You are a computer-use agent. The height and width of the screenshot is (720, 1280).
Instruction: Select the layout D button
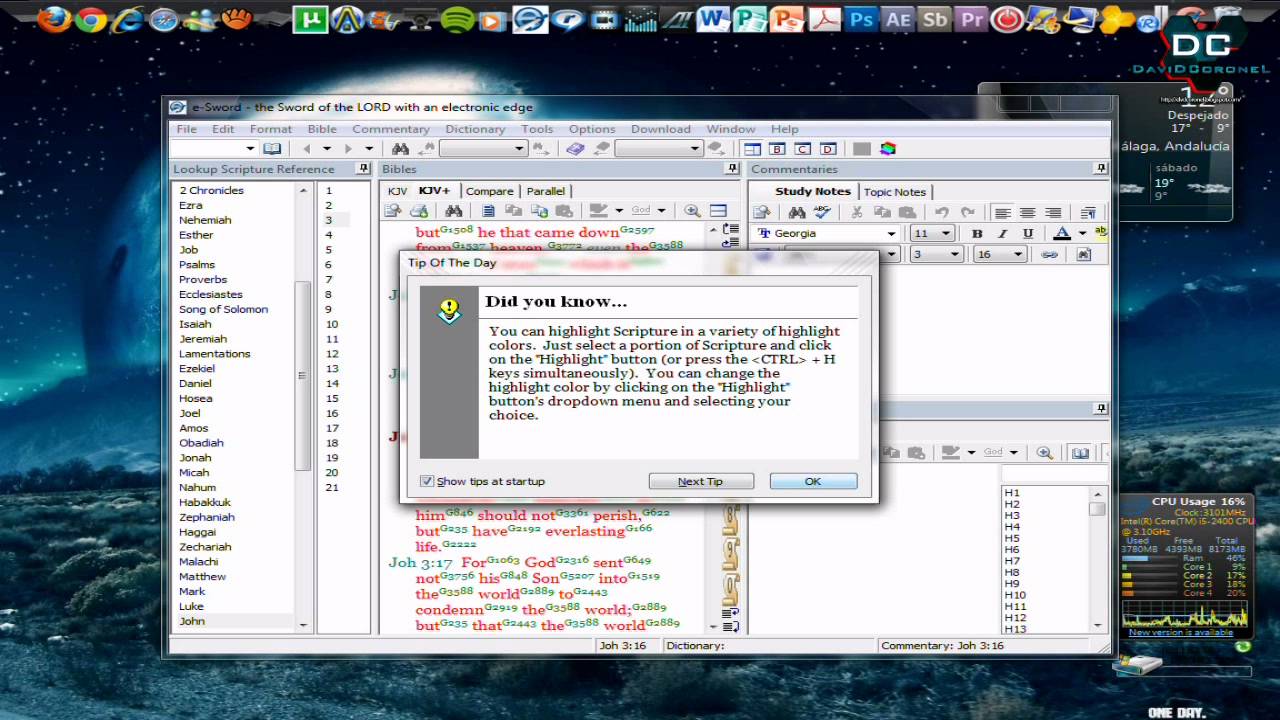[x=827, y=149]
